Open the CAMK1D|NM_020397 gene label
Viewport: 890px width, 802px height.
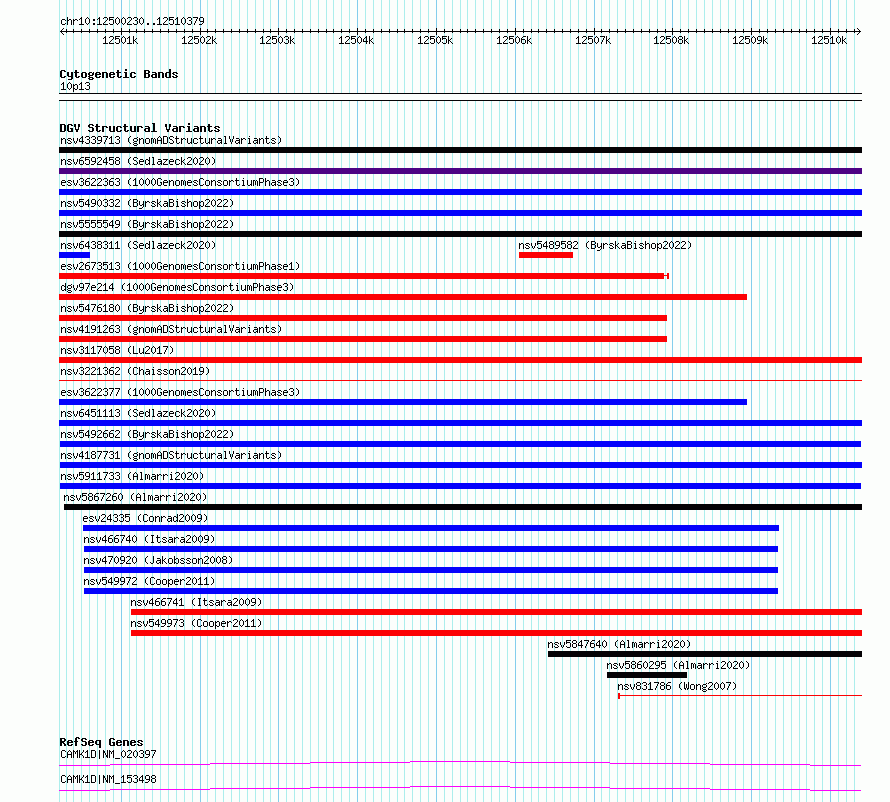(108, 754)
